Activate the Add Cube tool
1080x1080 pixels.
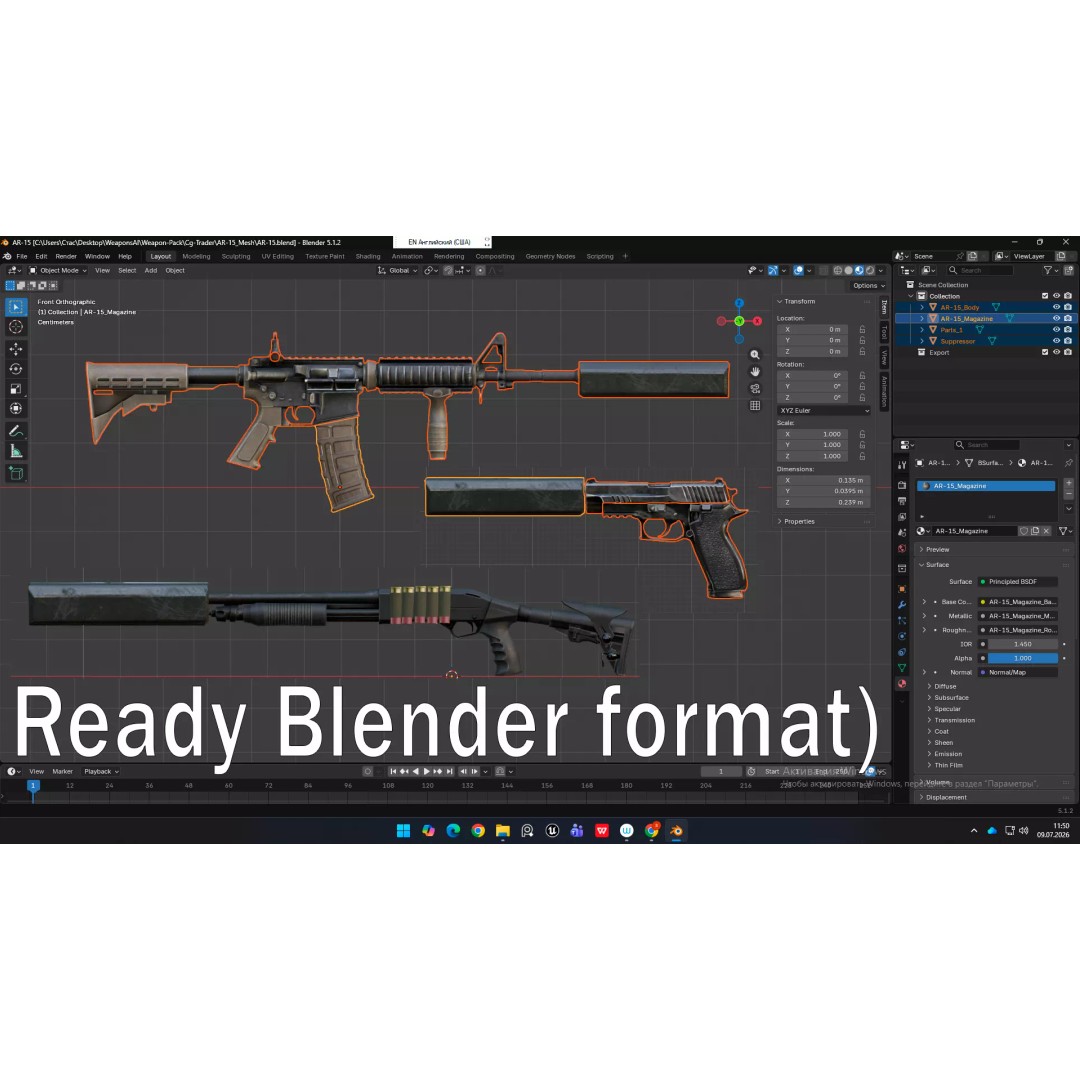(x=16, y=473)
